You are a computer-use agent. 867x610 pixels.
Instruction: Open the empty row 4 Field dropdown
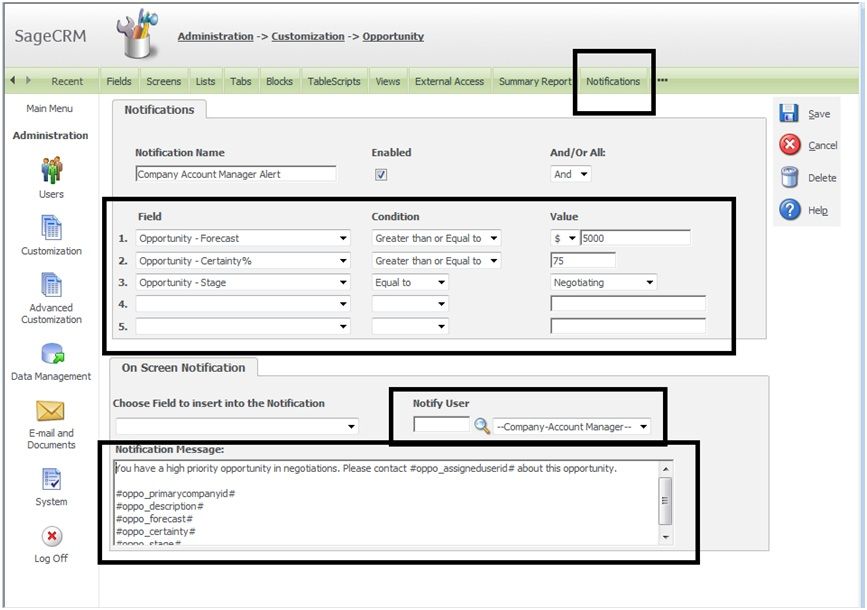(x=243, y=304)
